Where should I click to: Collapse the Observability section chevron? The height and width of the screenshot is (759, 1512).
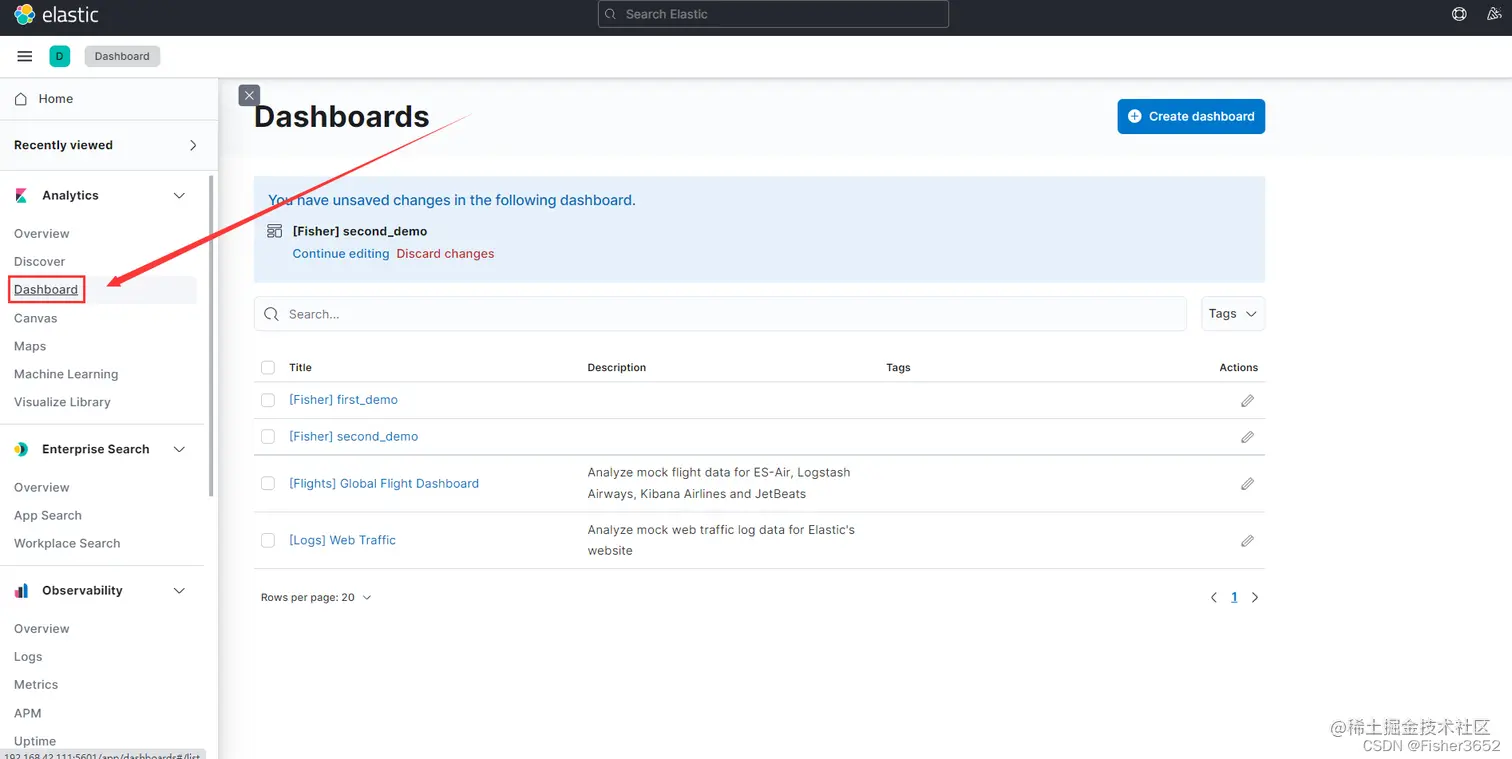pos(180,591)
